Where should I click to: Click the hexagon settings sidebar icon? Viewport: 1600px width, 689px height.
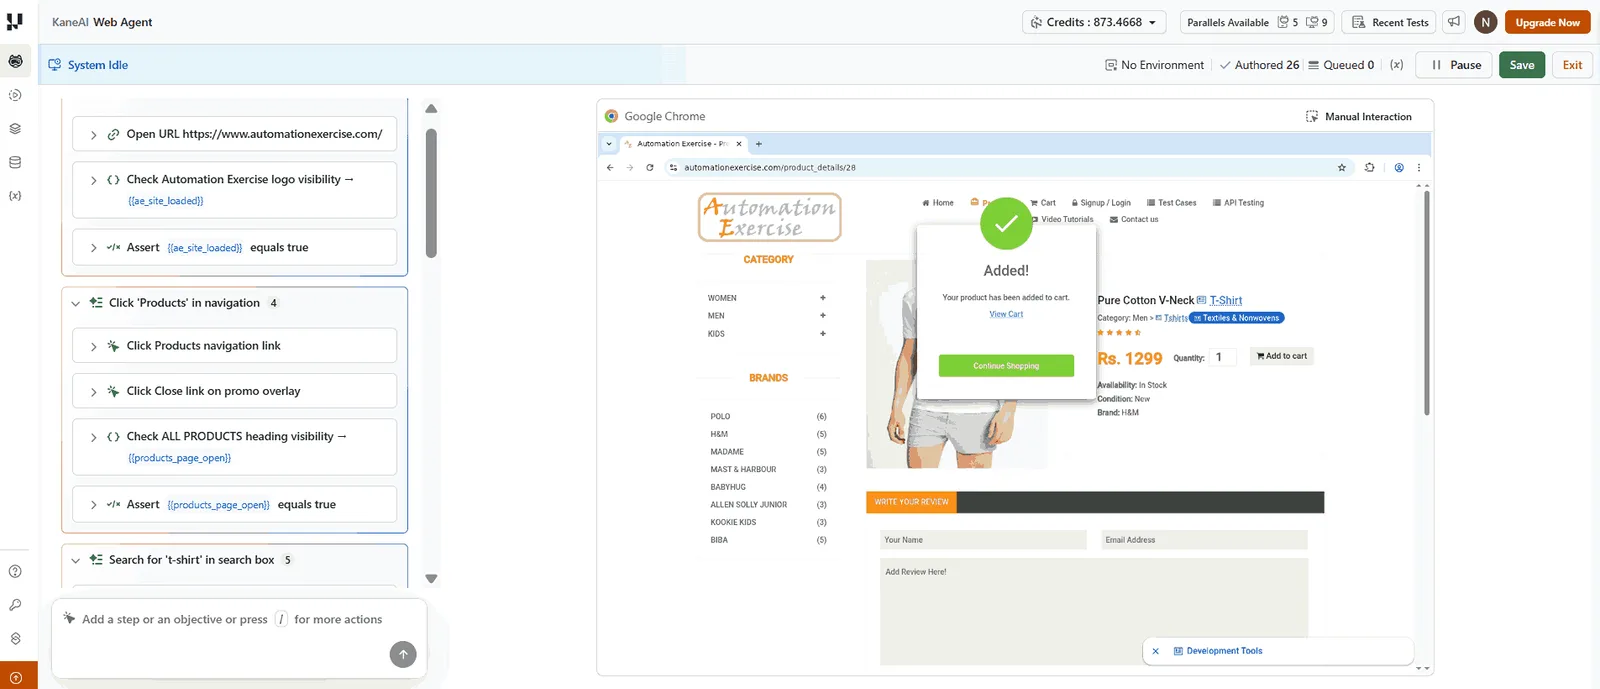[x=15, y=638]
